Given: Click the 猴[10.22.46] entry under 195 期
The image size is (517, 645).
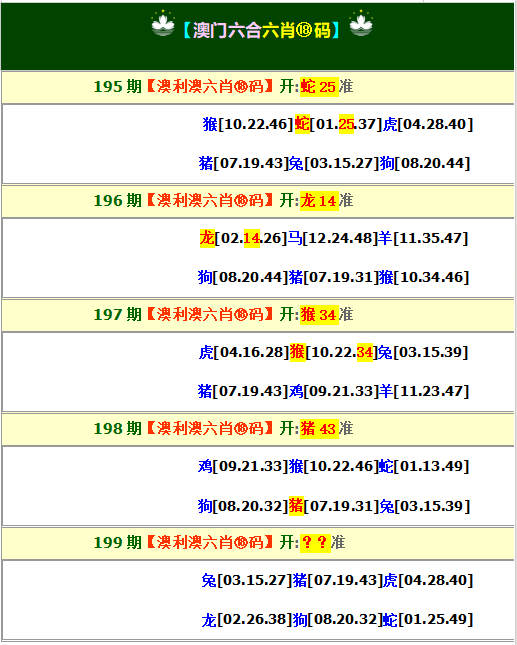Looking at the screenshot, I should (248, 124).
